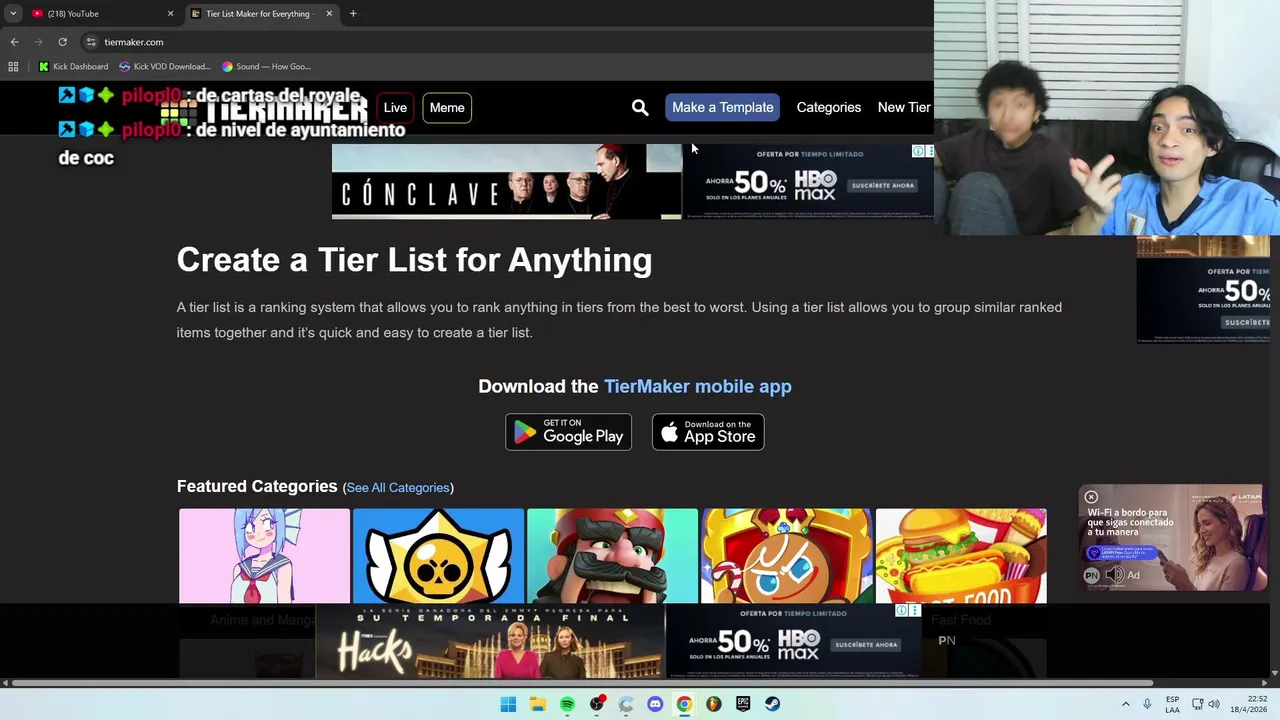Open the network tray icon
This screenshot has height=720, width=1280.
(x=1197, y=704)
